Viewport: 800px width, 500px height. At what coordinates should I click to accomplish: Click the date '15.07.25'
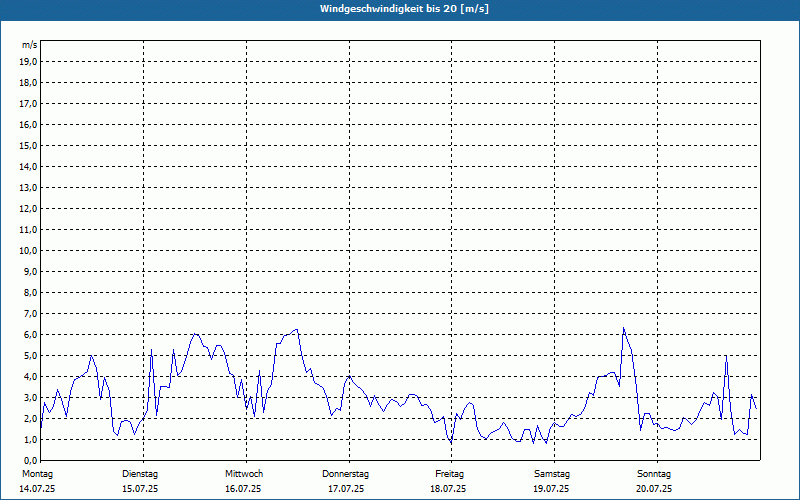[x=140, y=489]
